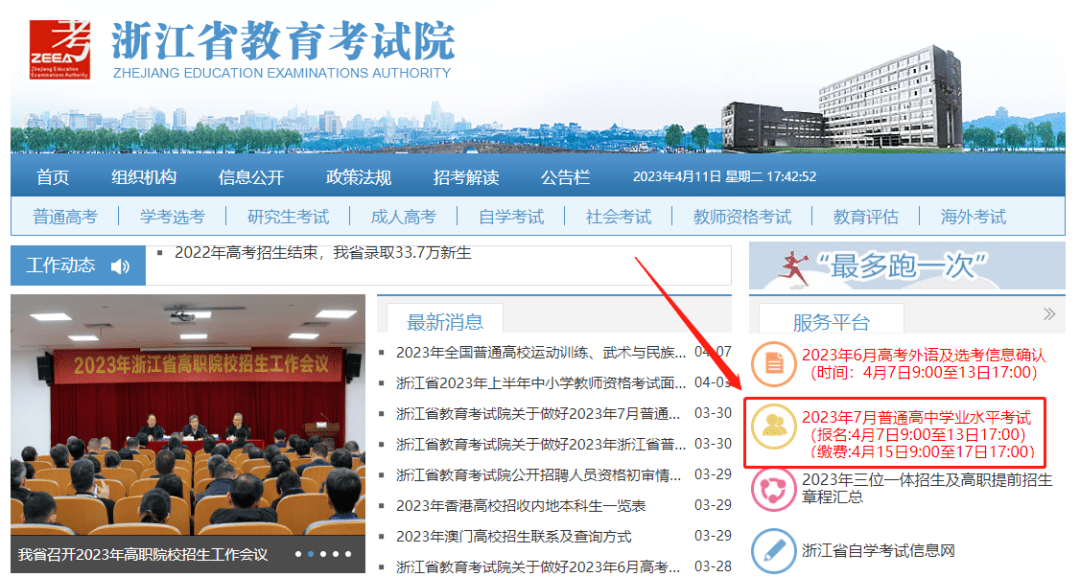Viewport: 1080px width, 577px height.
Task: Switch to the 最新消息 tab
Action: point(445,321)
